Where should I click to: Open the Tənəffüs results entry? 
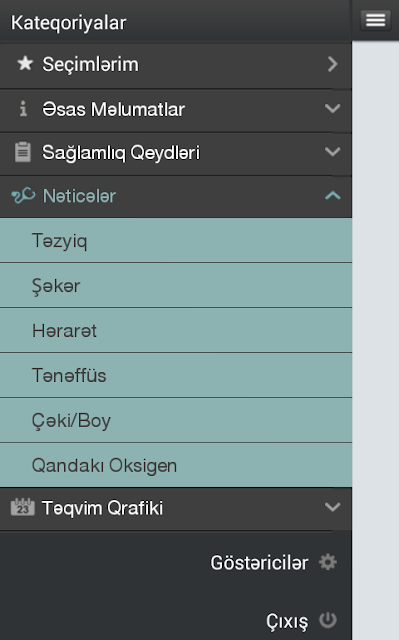(x=176, y=375)
